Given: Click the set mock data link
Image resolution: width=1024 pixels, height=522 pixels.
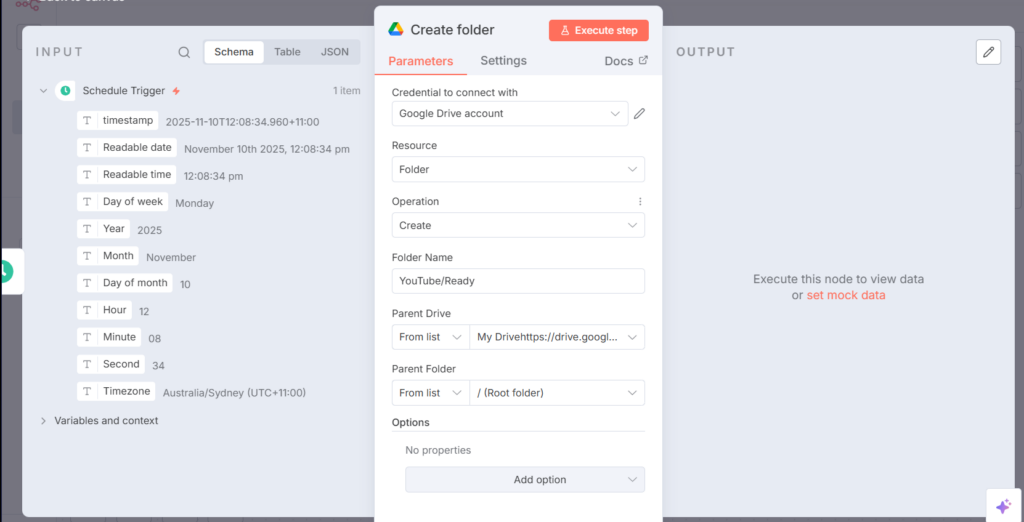Looking at the screenshot, I should pos(846,295).
